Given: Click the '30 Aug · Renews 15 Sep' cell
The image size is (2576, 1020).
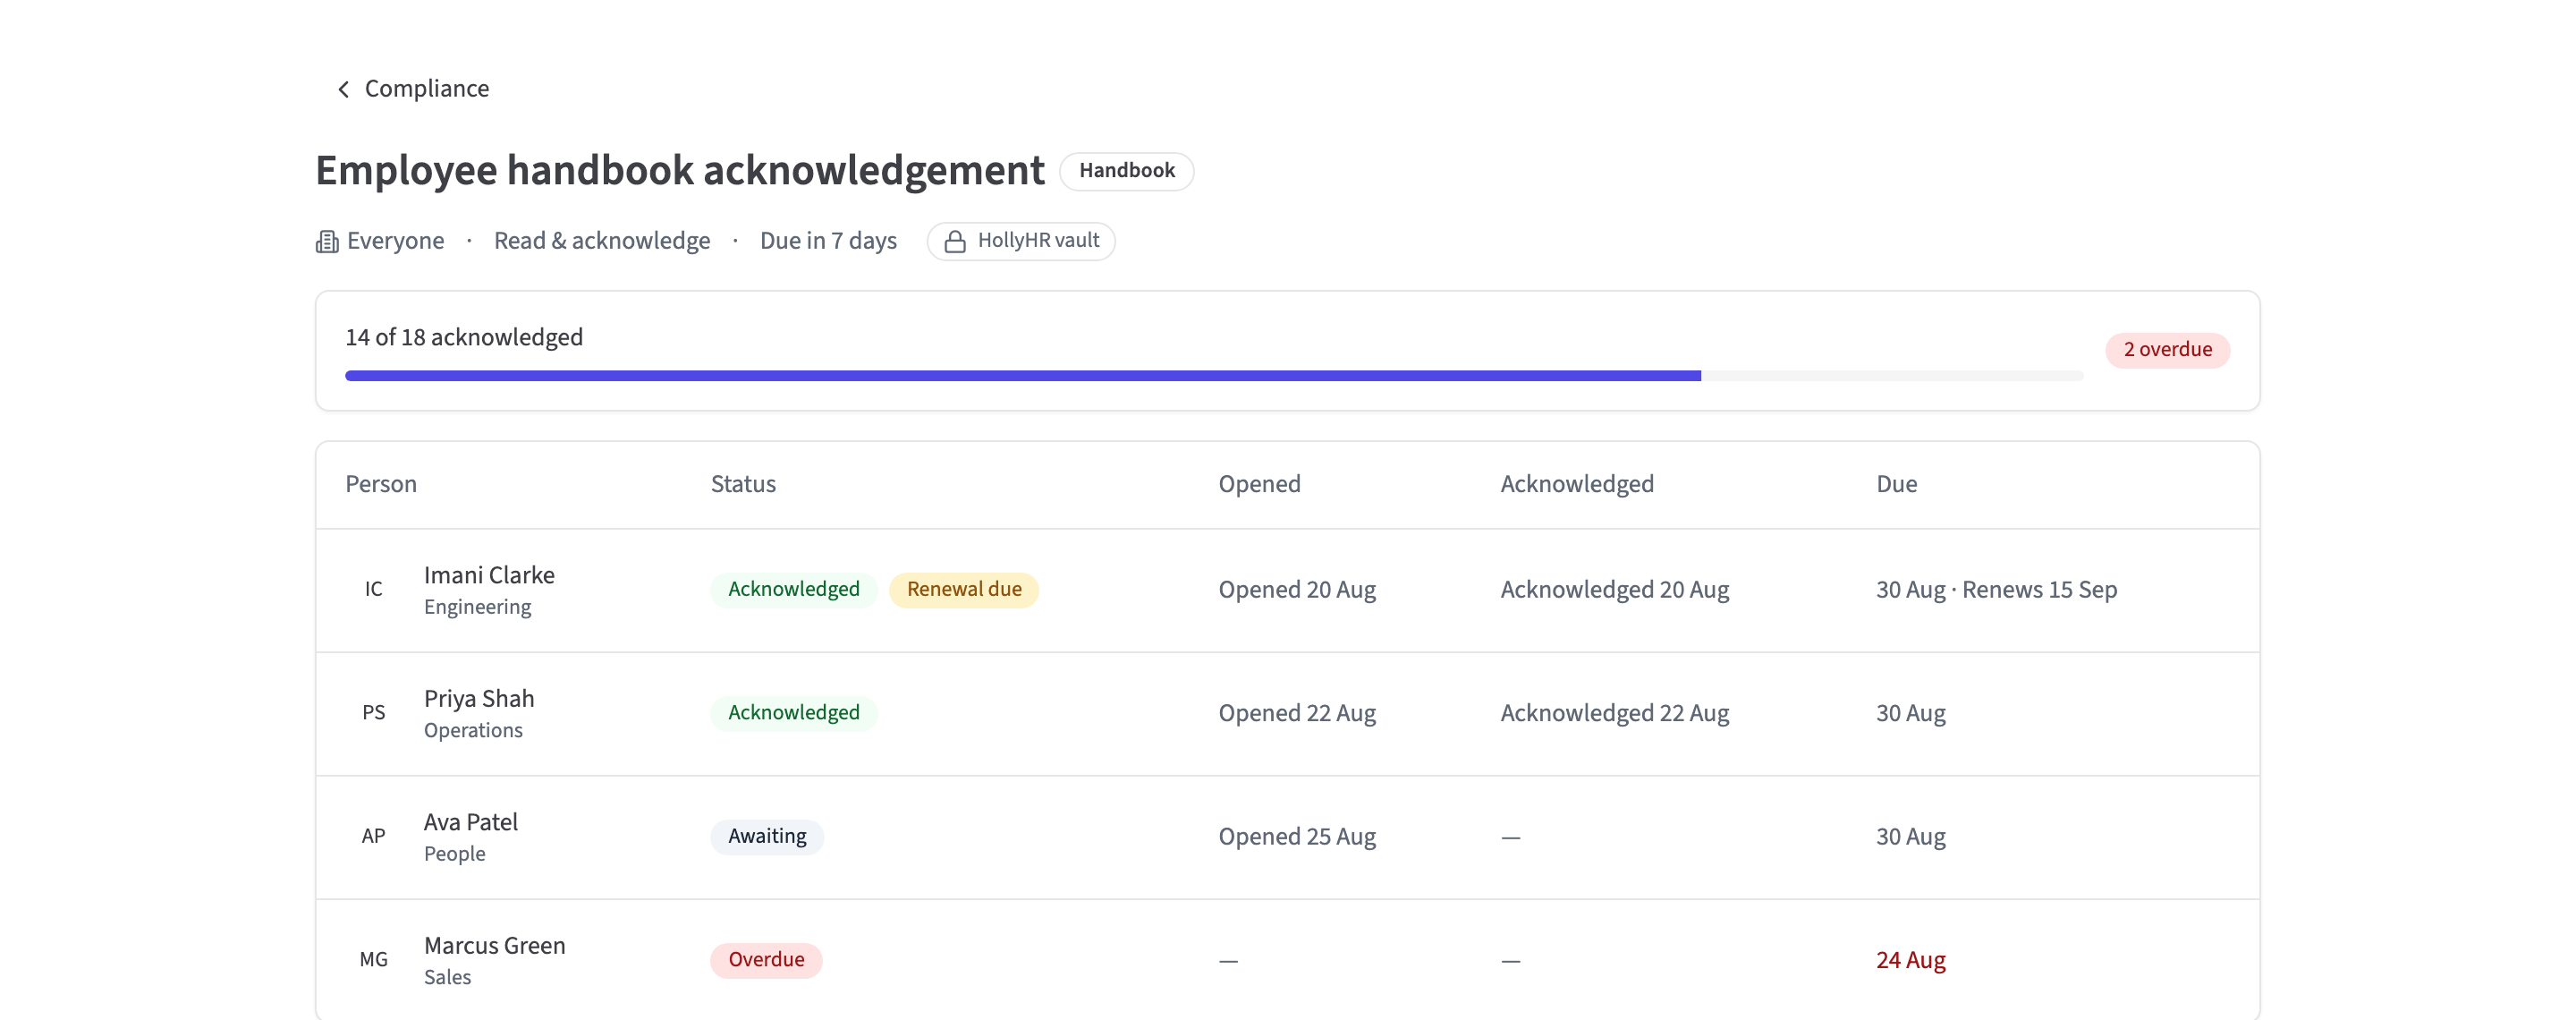Looking at the screenshot, I should [x=1996, y=590].
